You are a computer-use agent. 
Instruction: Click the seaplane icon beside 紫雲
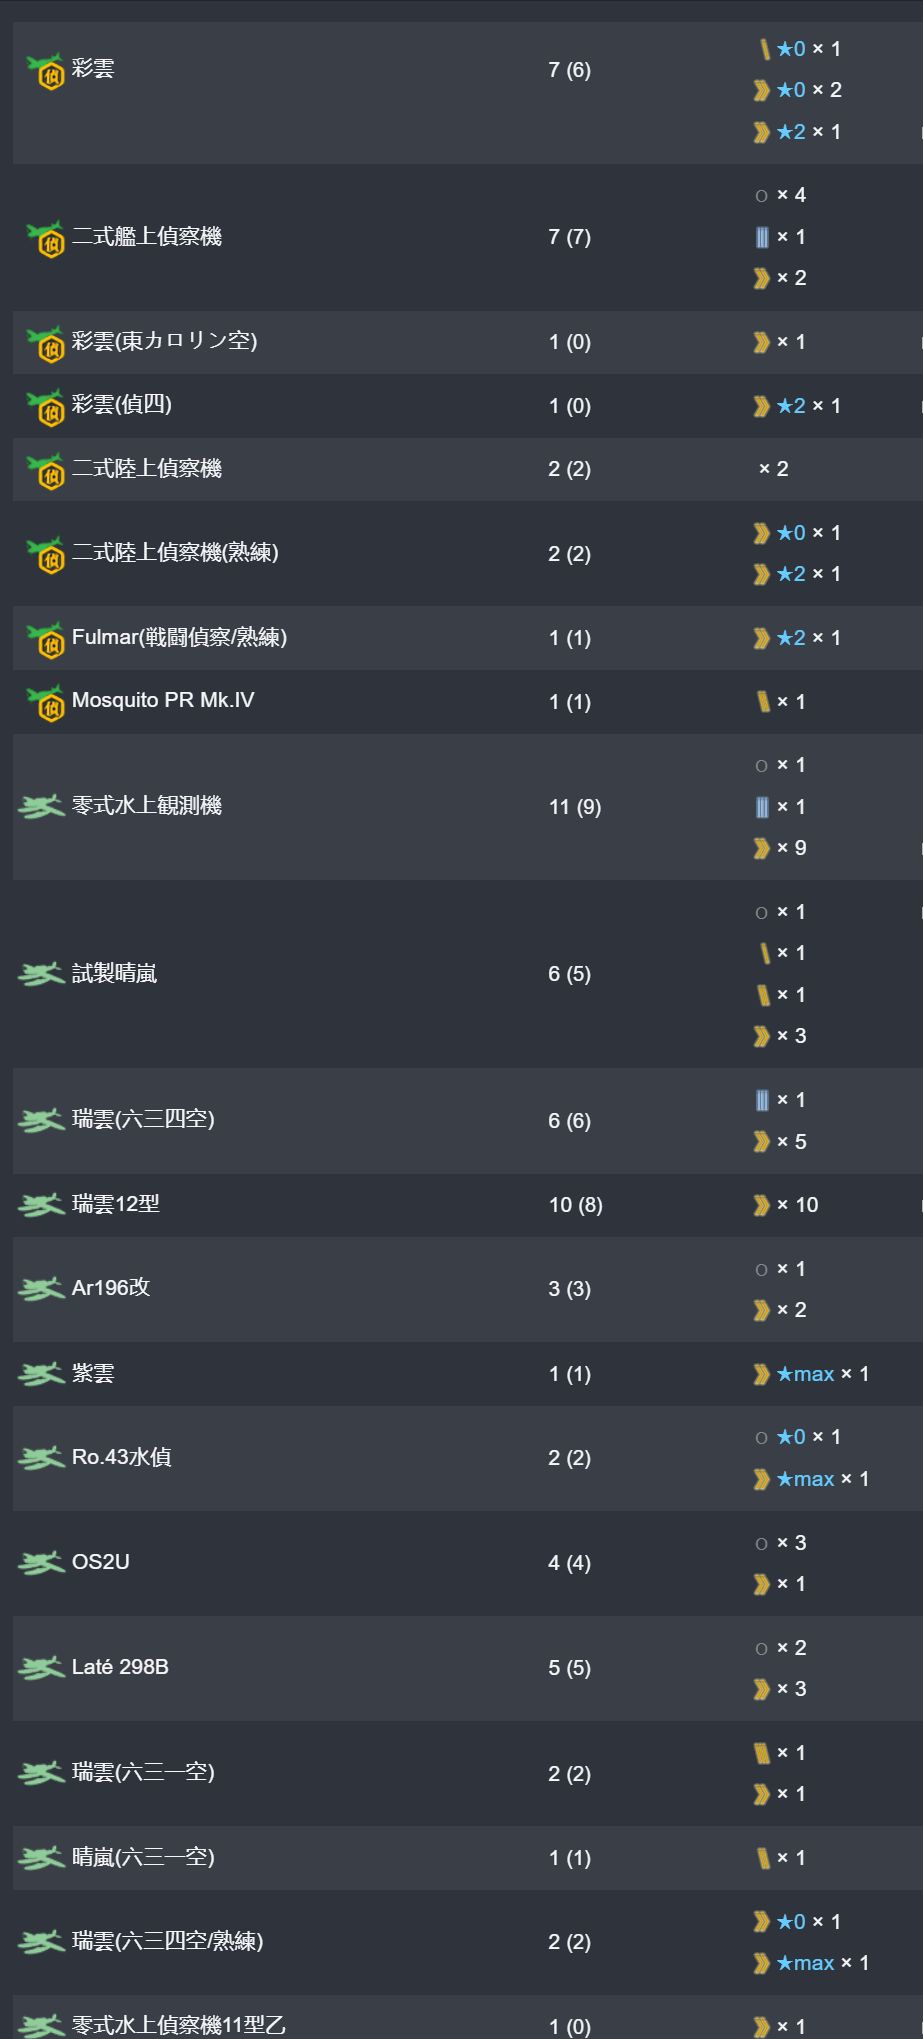pyautogui.click(x=41, y=1375)
